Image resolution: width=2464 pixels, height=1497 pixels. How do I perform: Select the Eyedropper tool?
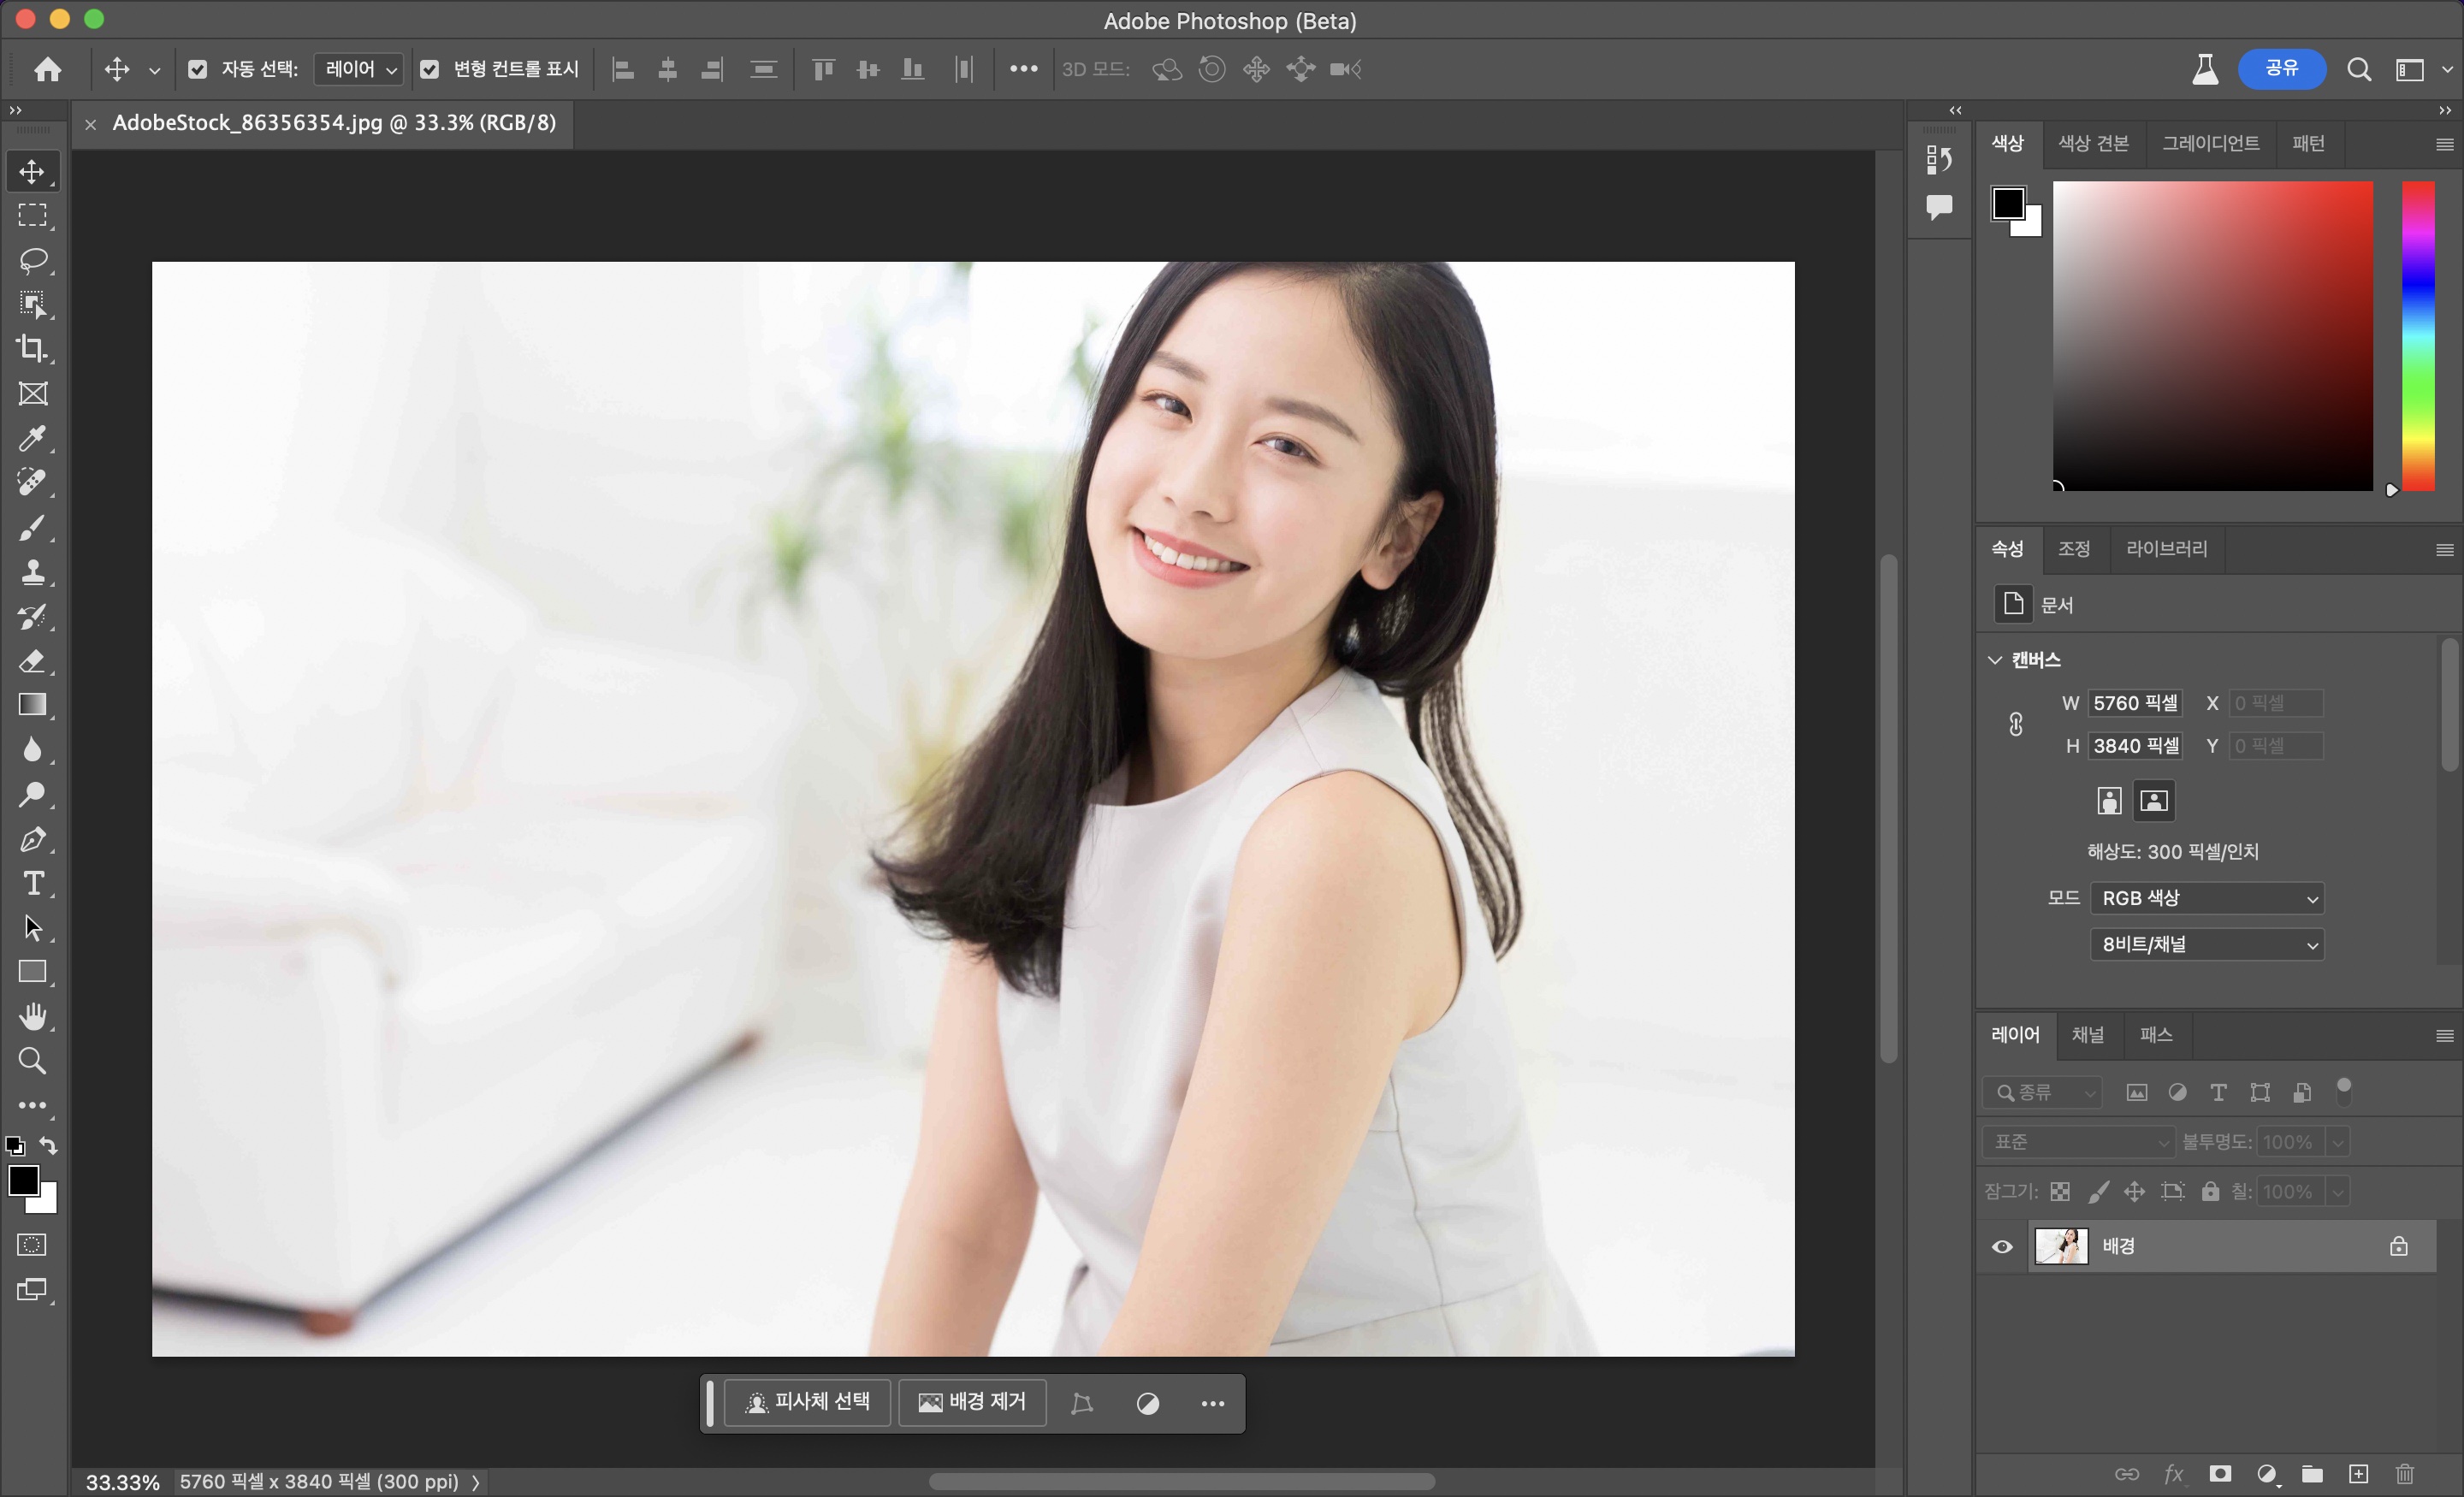tap(33, 438)
